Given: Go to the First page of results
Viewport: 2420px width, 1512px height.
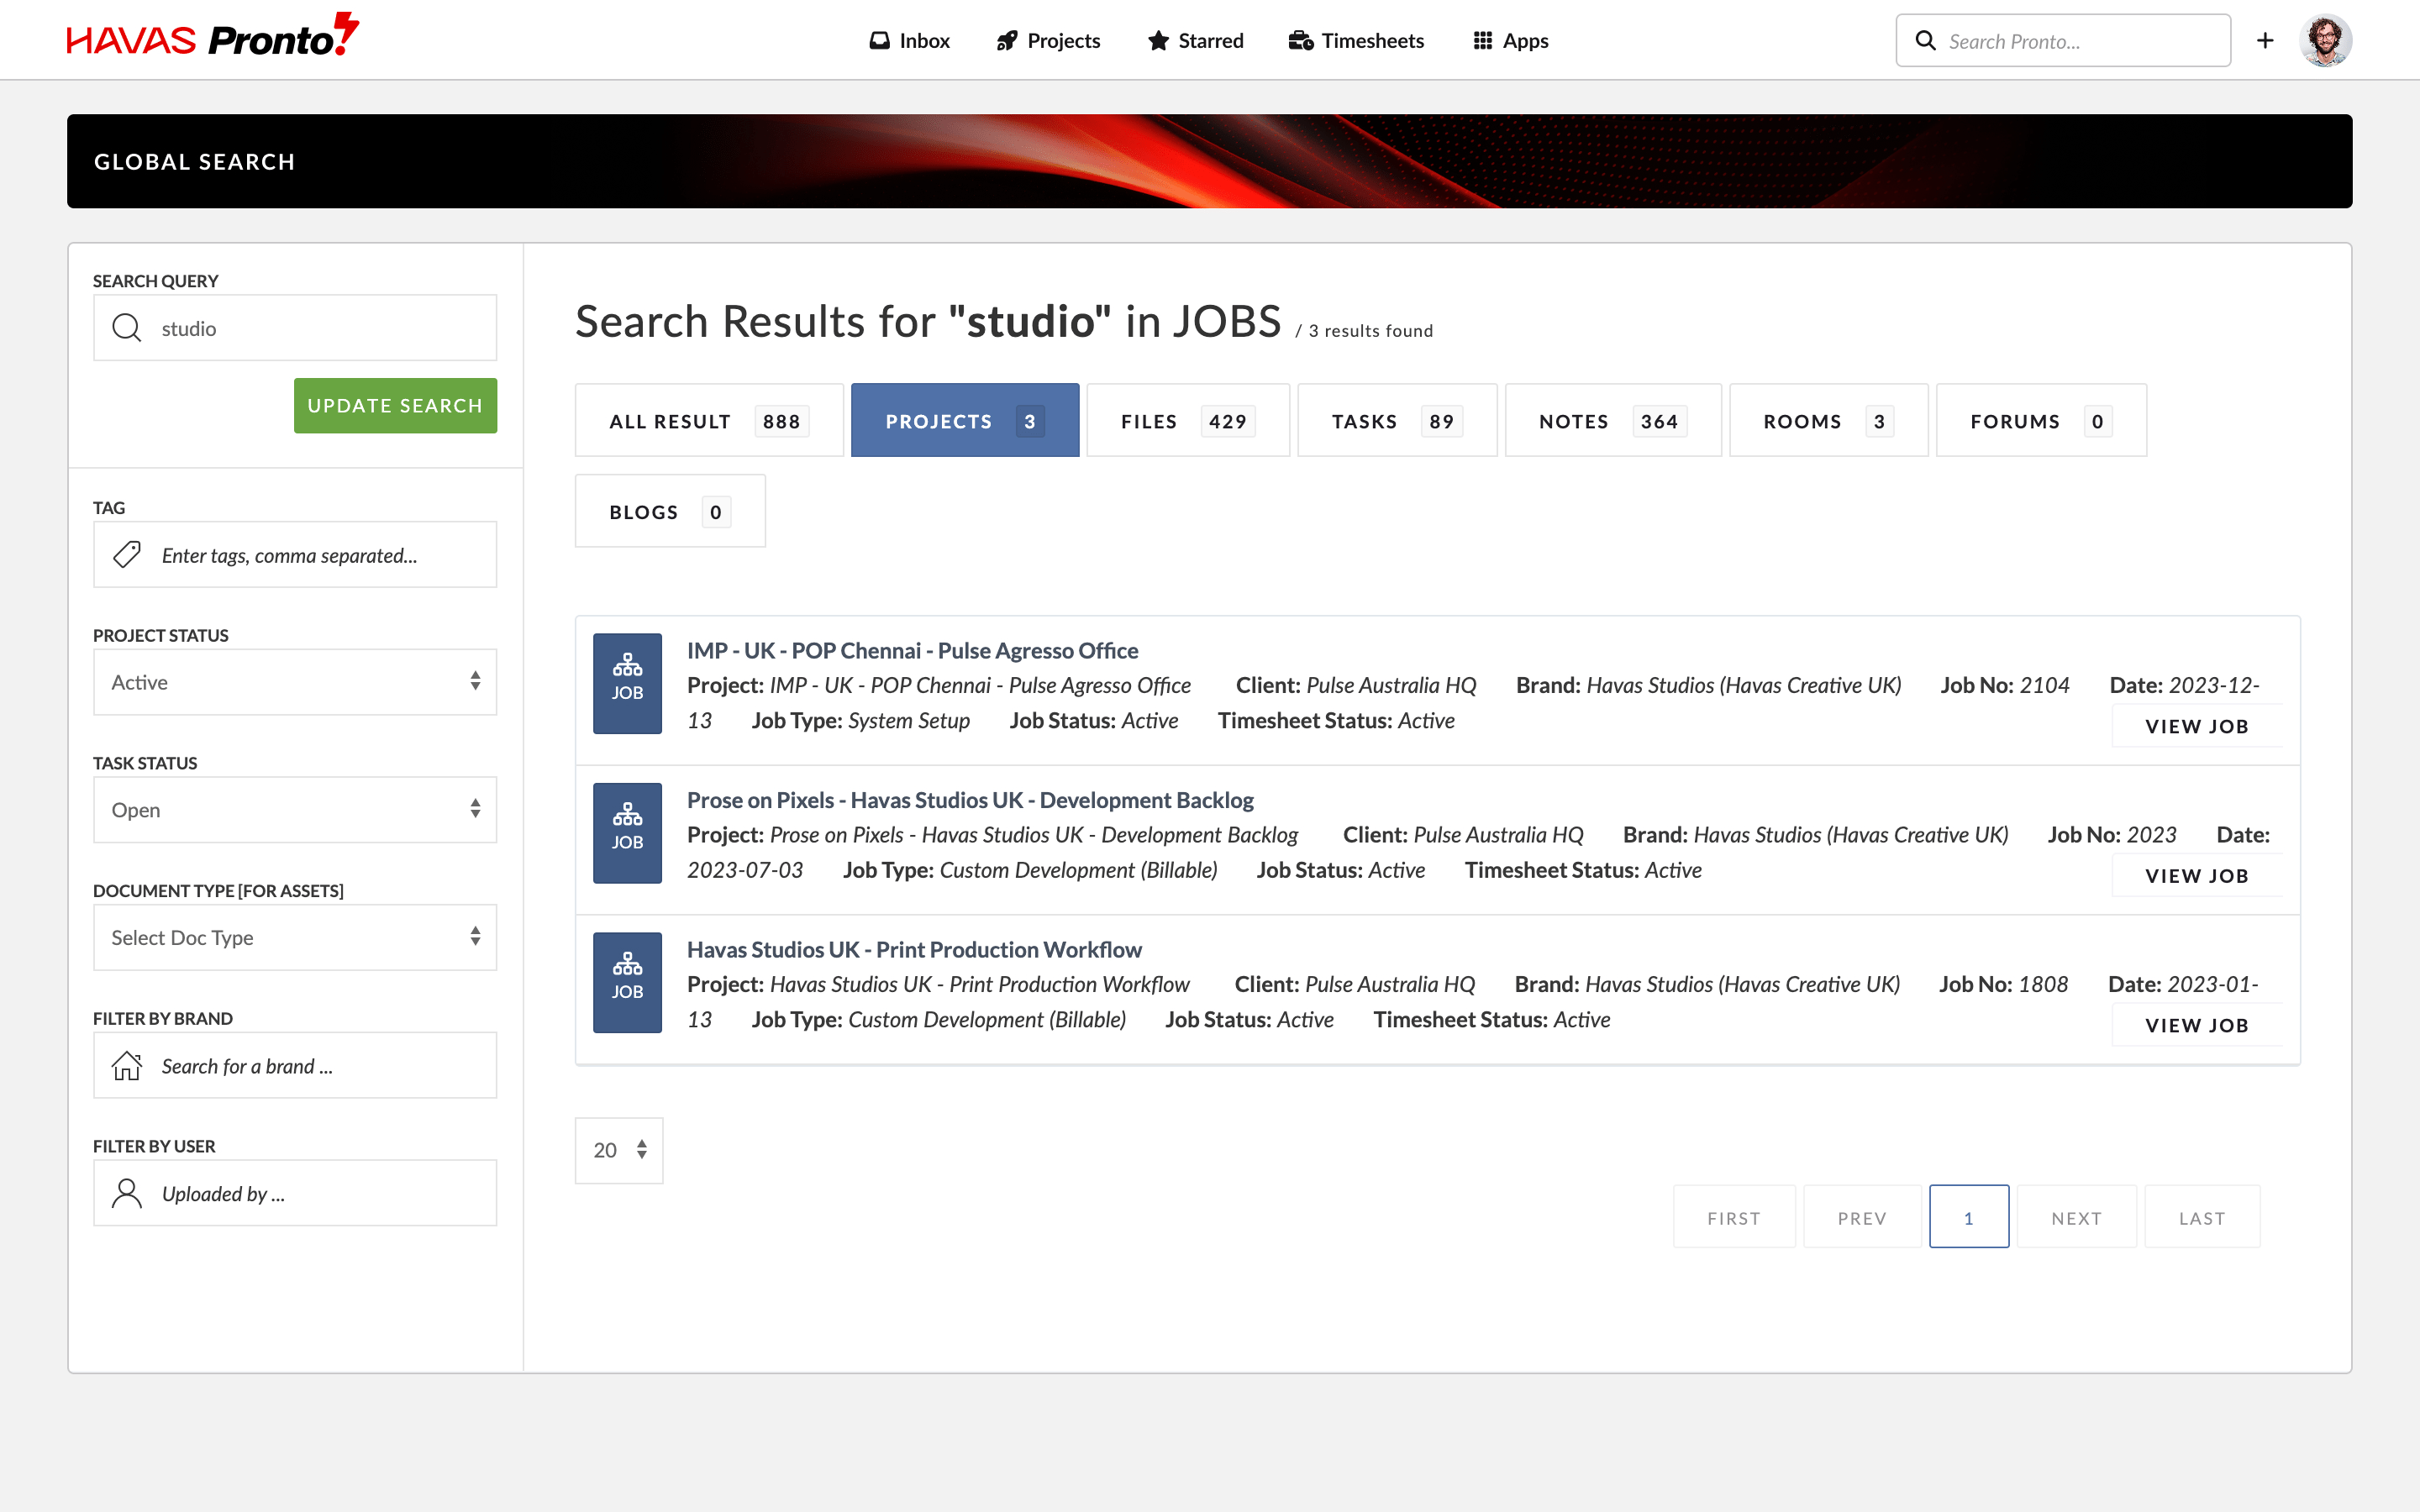Looking at the screenshot, I should point(1734,1218).
